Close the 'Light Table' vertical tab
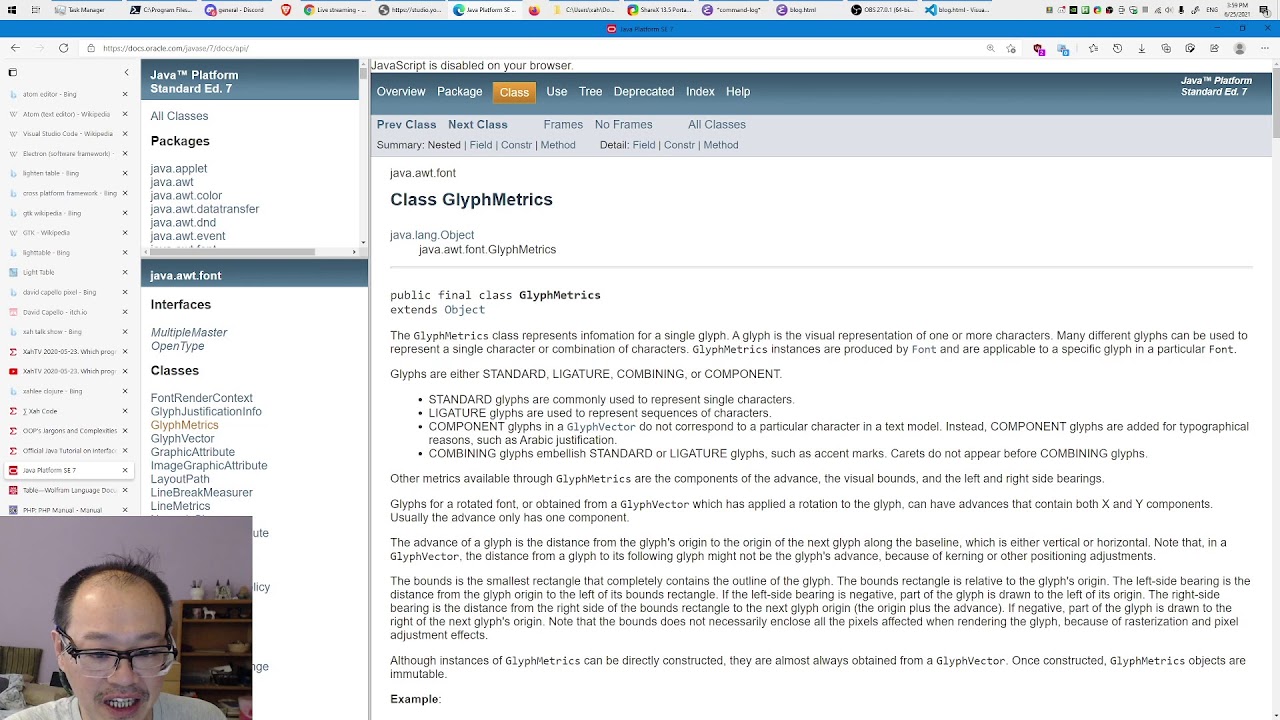 click(x=125, y=272)
